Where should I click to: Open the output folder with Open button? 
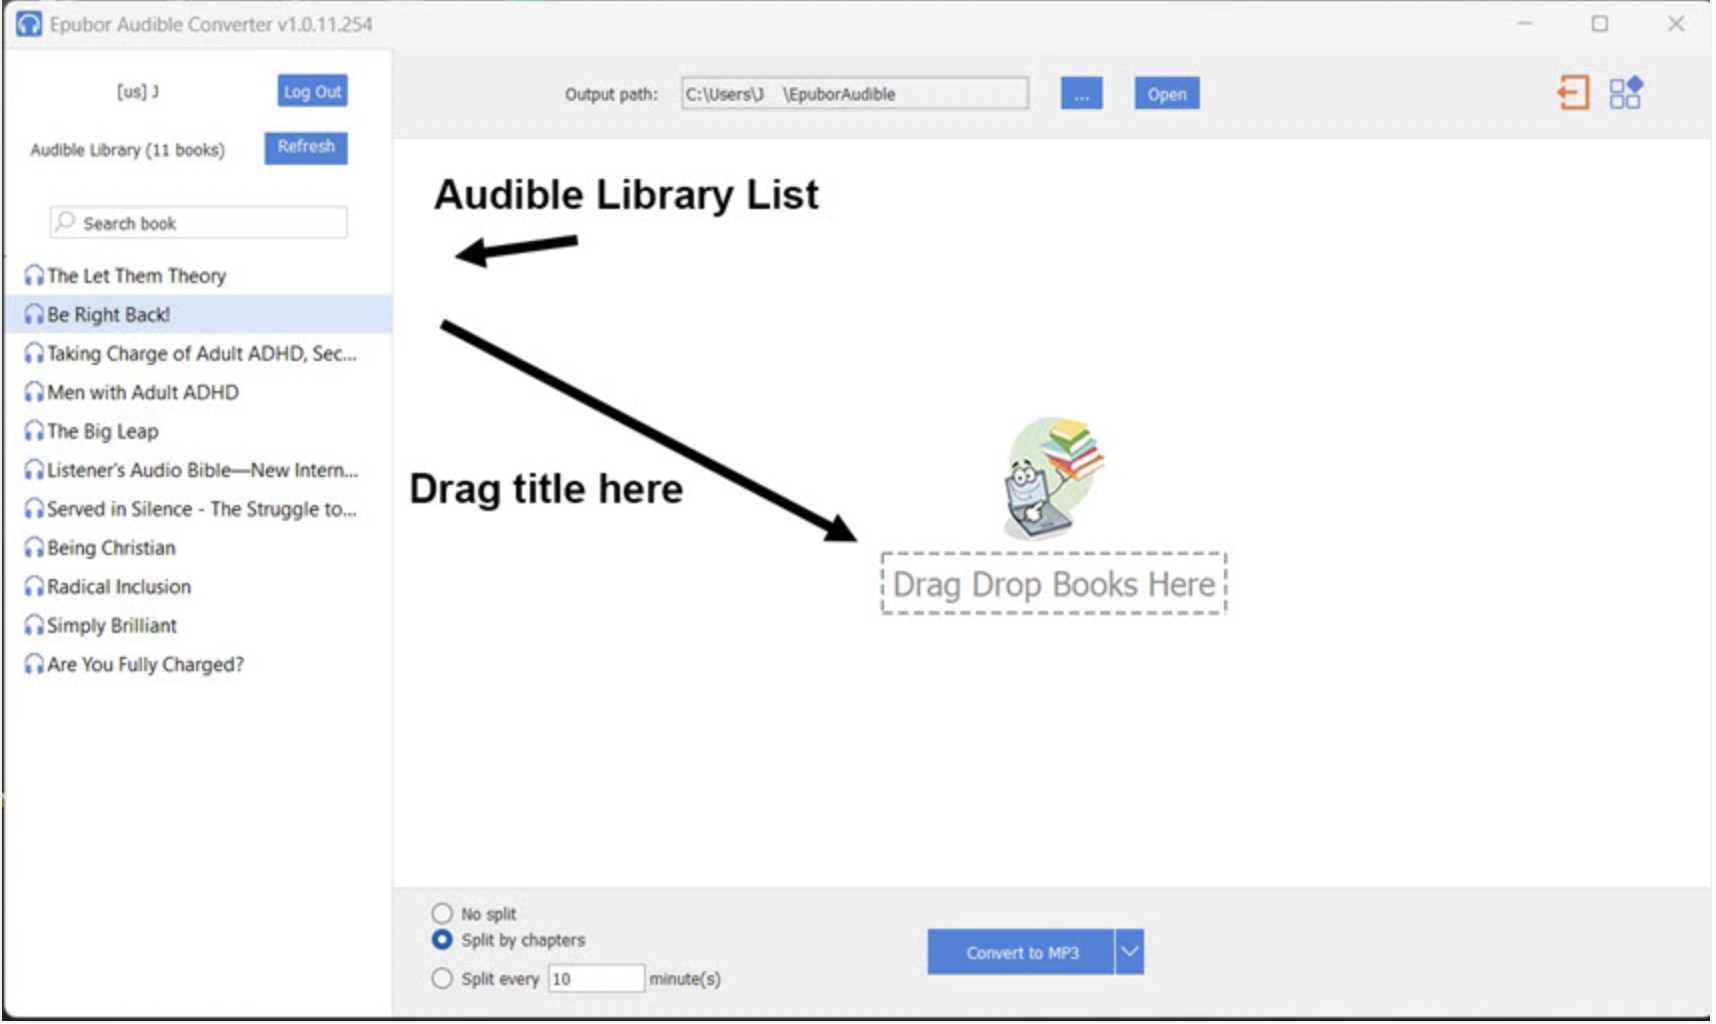tap(1167, 93)
